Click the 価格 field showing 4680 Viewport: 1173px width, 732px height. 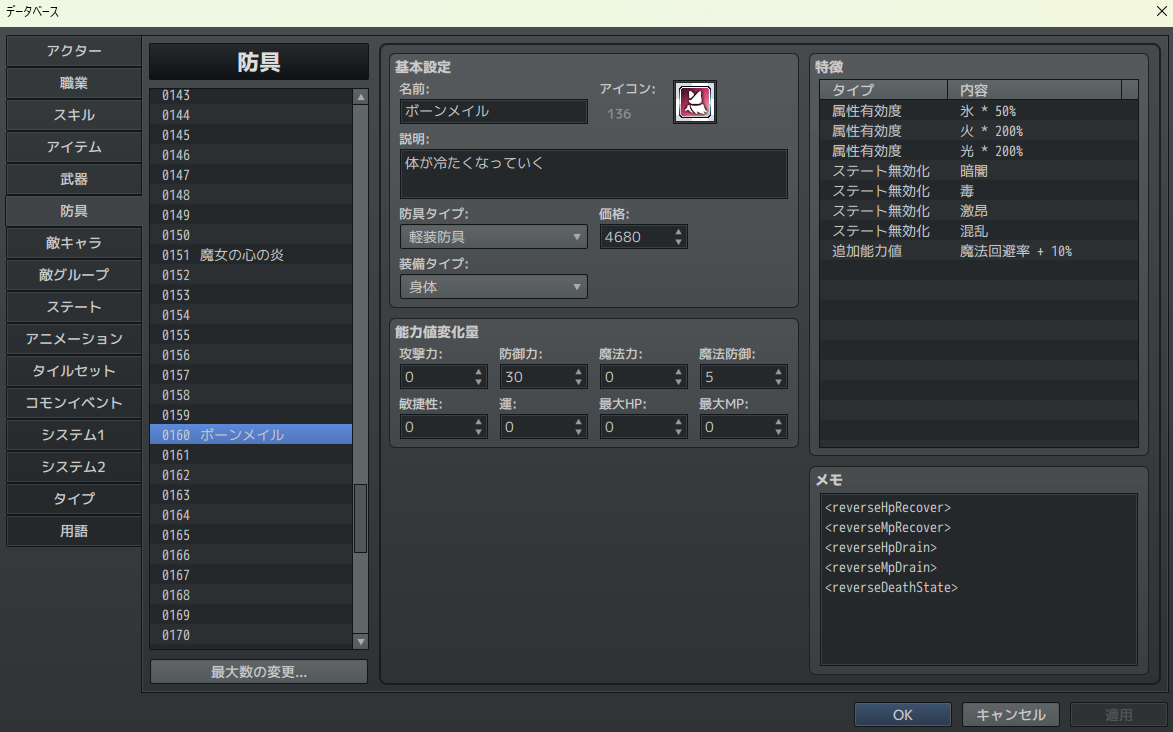tap(636, 237)
